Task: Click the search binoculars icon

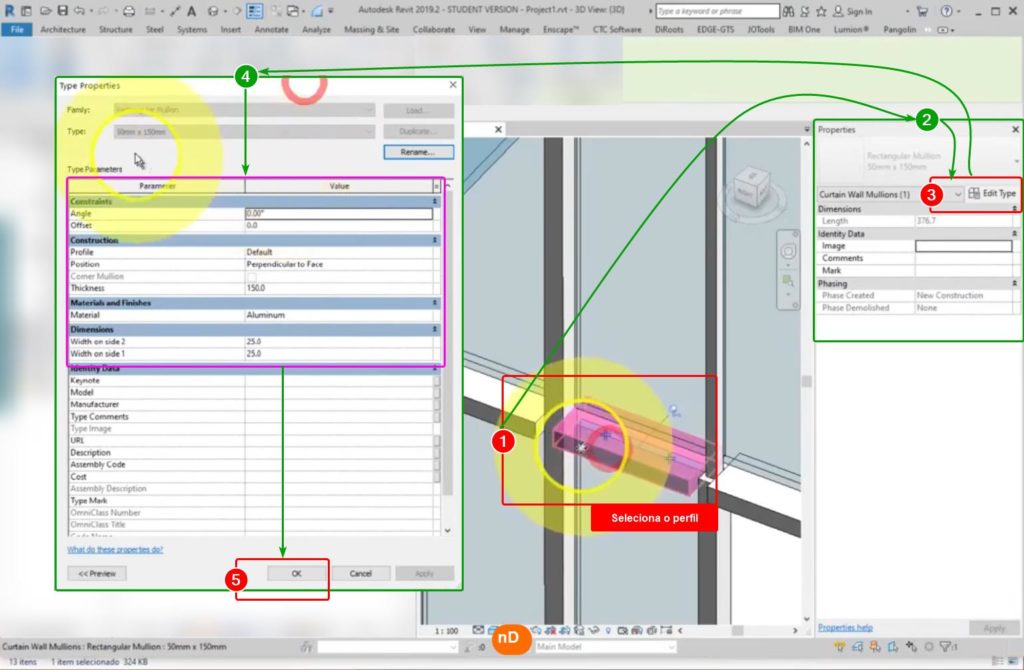Action: coord(783,11)
